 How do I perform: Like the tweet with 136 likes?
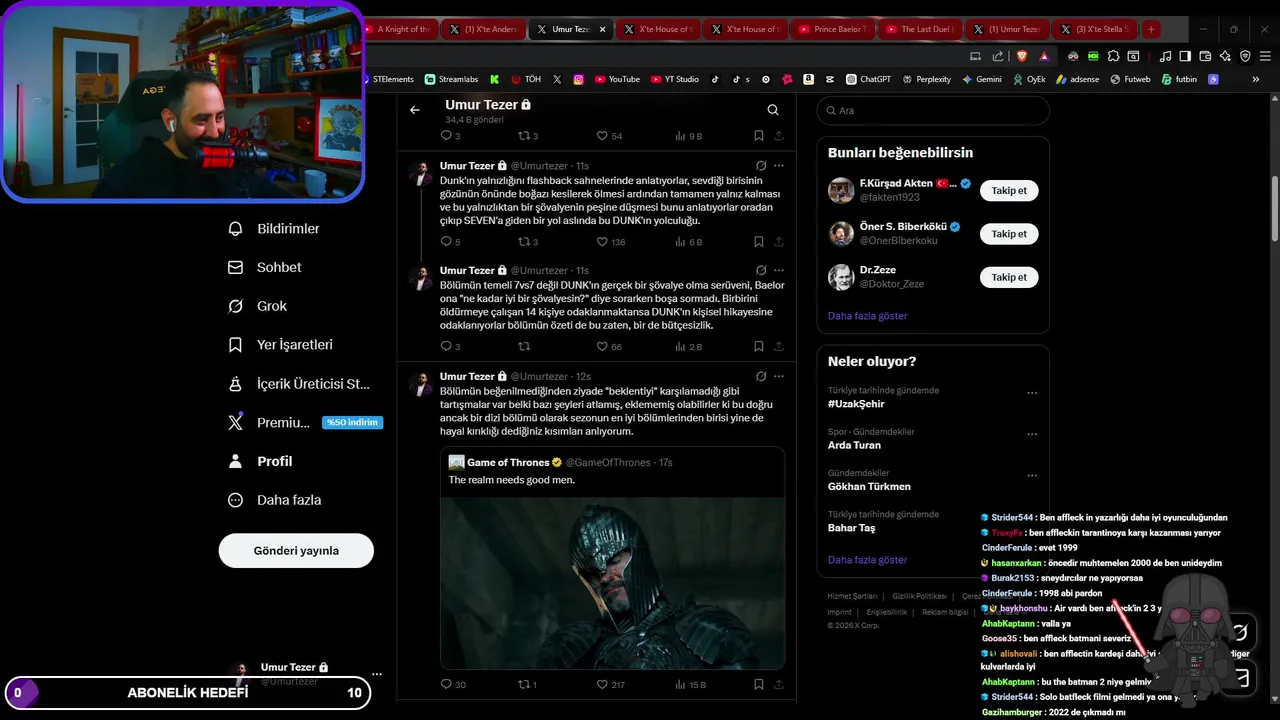[x=611, y=242]
